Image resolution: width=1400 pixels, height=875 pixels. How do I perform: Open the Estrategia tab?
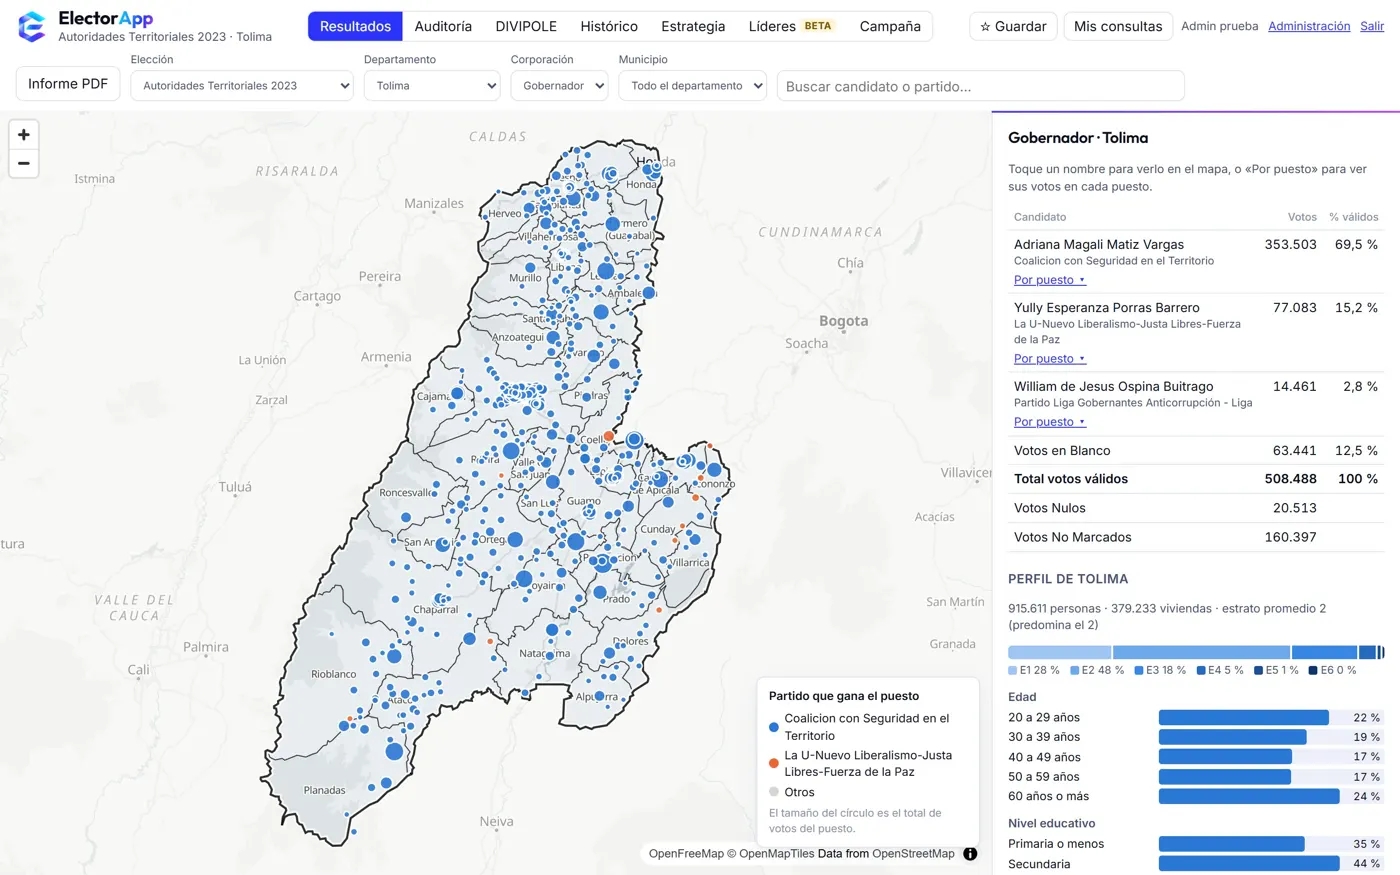(693, 26)
